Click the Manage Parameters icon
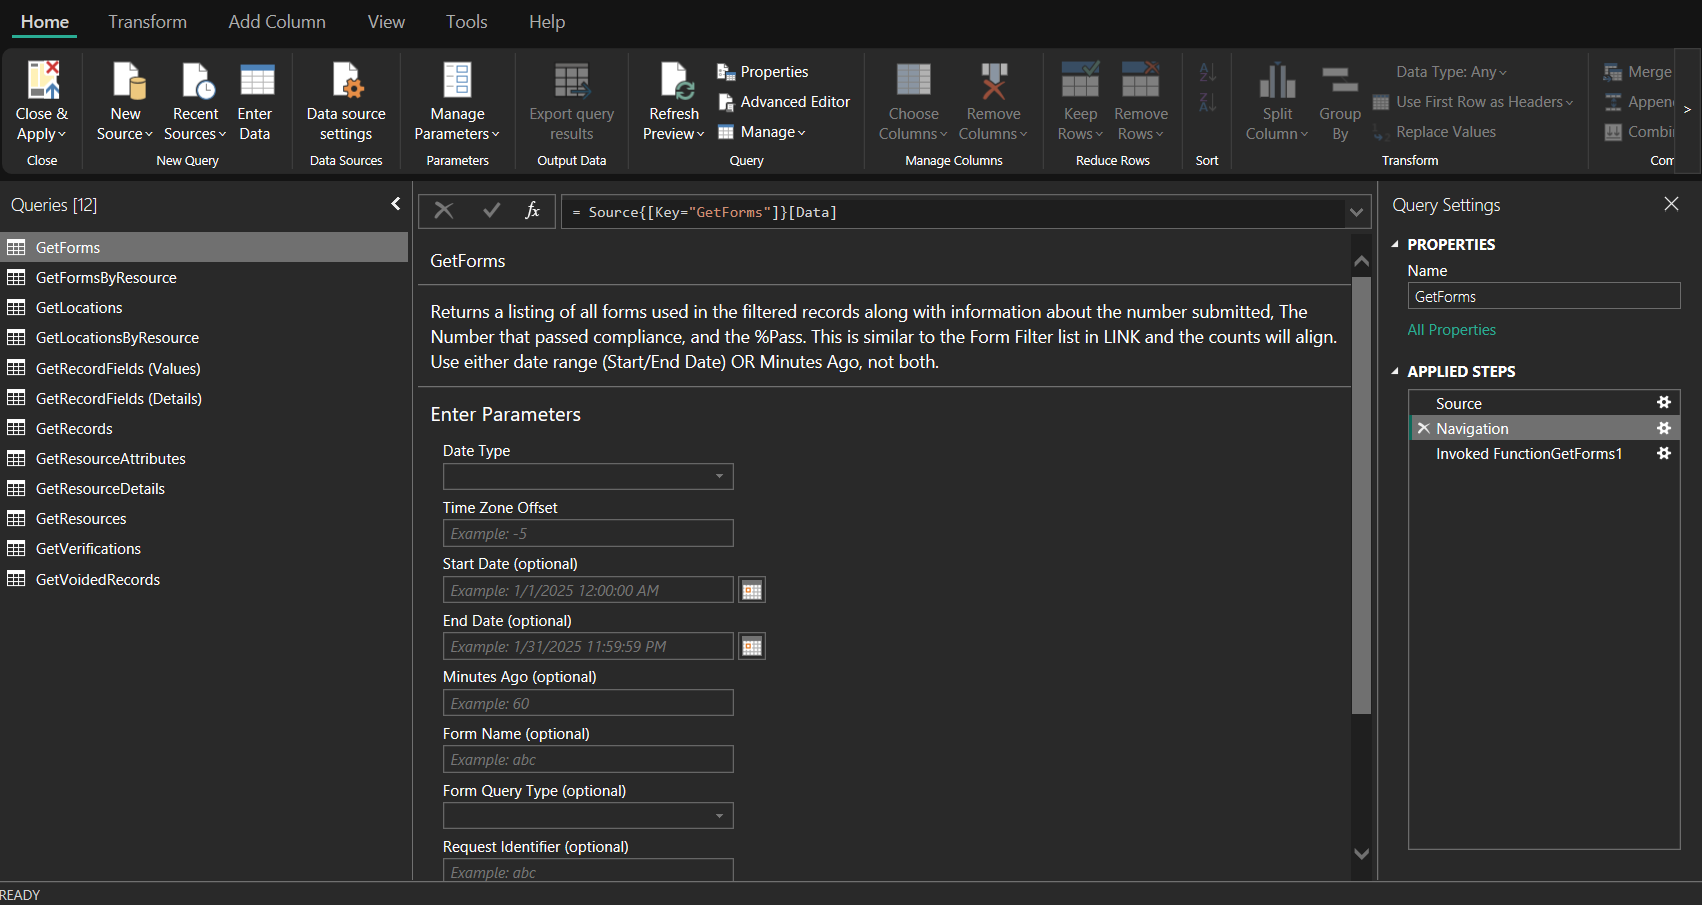1702x905 pixels. click(457, 80)
